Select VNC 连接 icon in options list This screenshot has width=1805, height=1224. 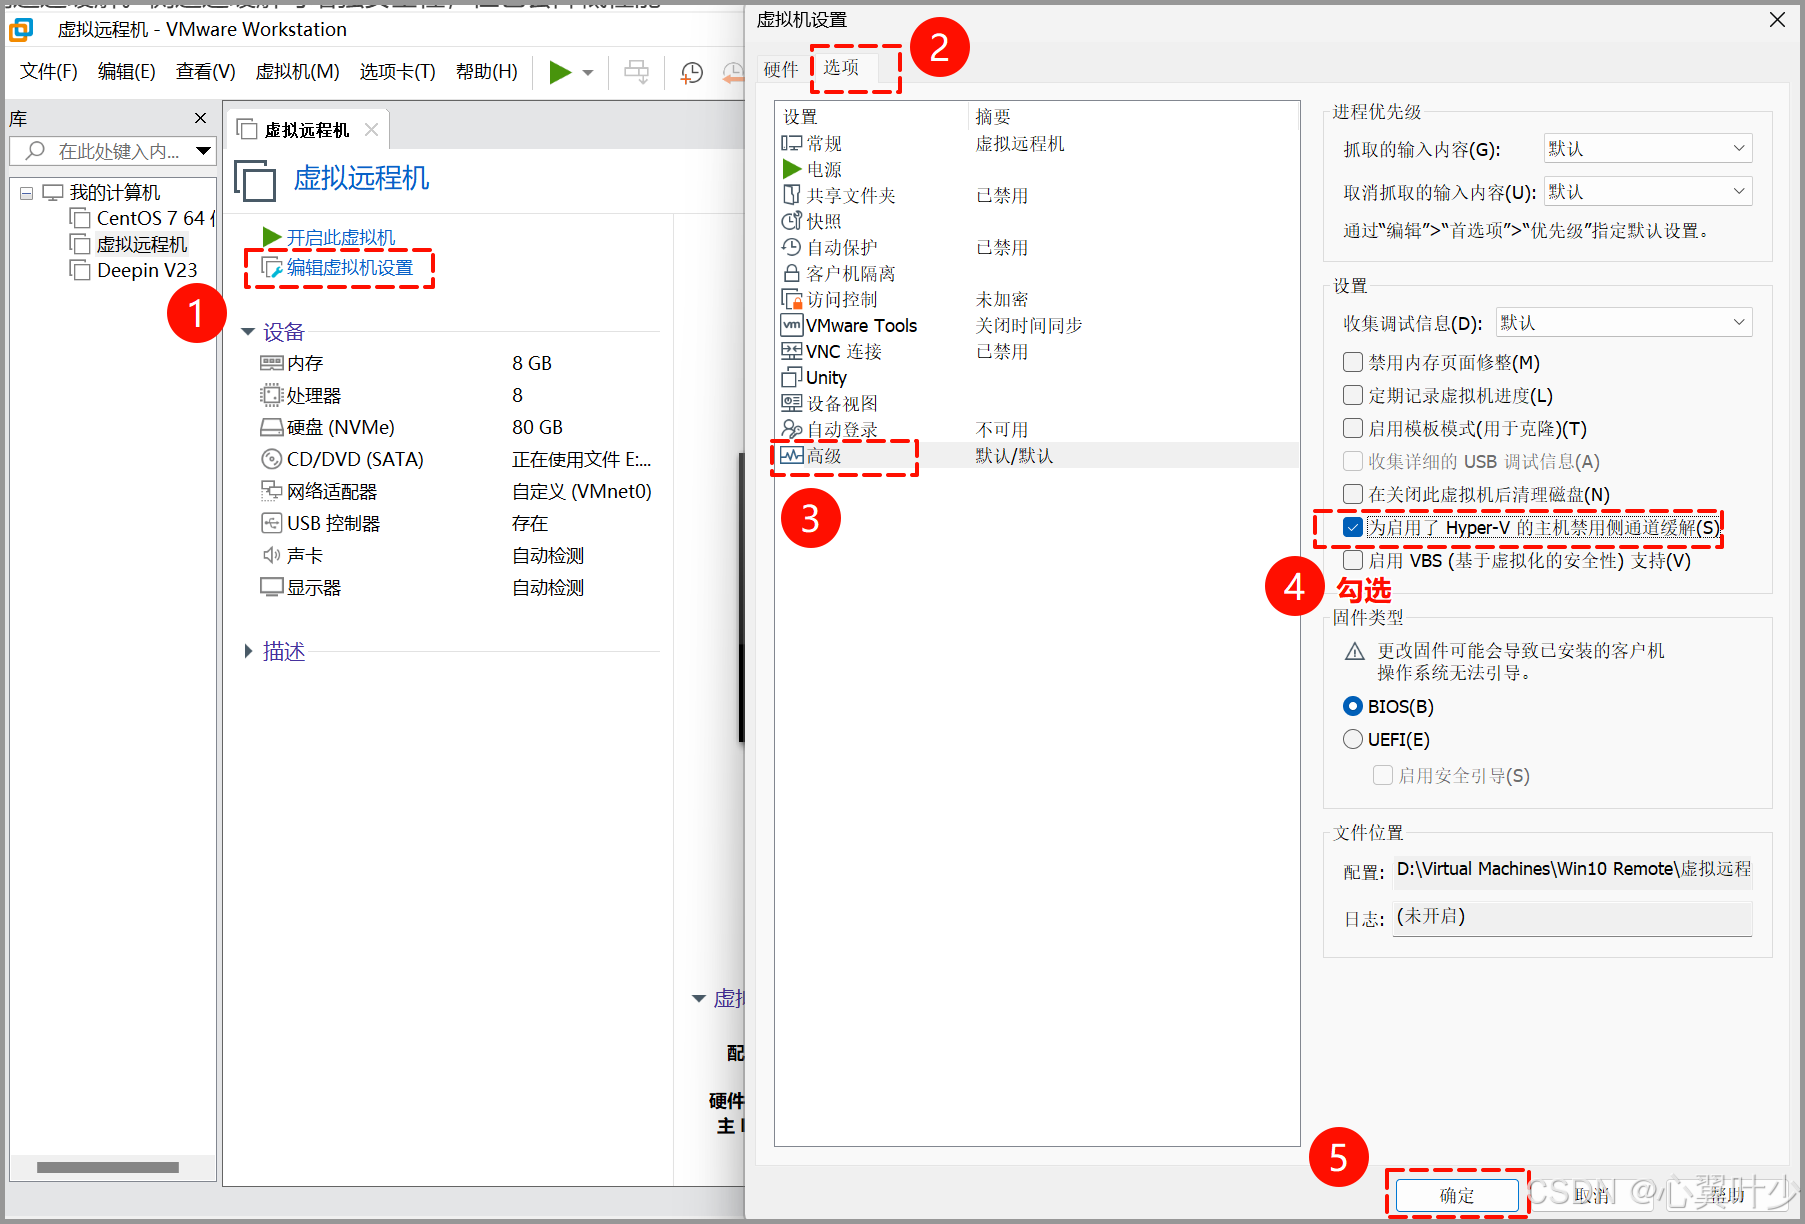click(x=792, y=351)
